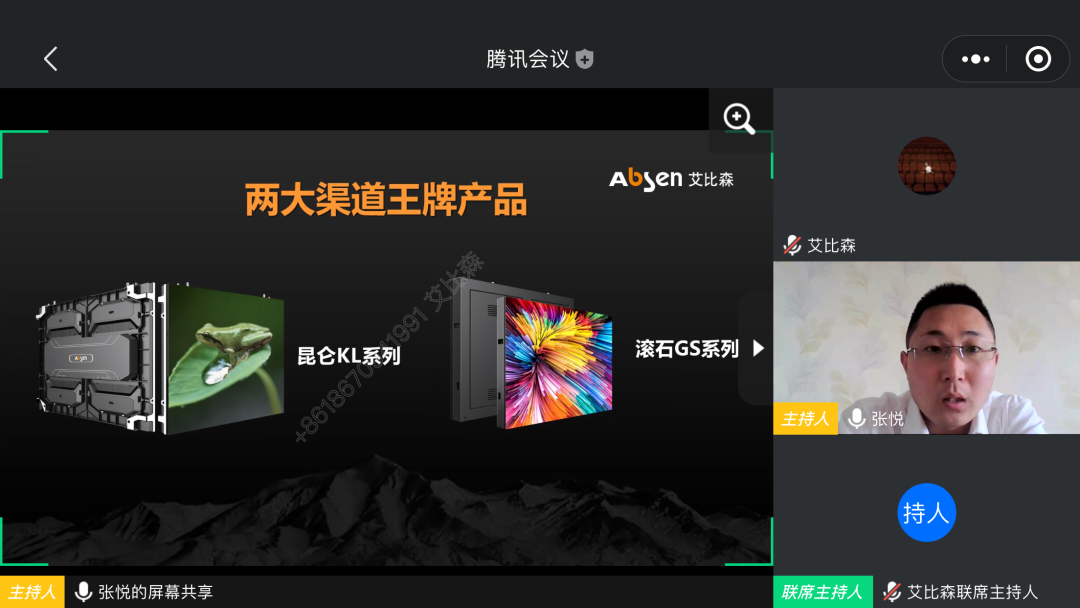Viewport: 1080px width, 608px height.
Task: Open 艾比森 round avatar picture
Action: coord(926,165)
